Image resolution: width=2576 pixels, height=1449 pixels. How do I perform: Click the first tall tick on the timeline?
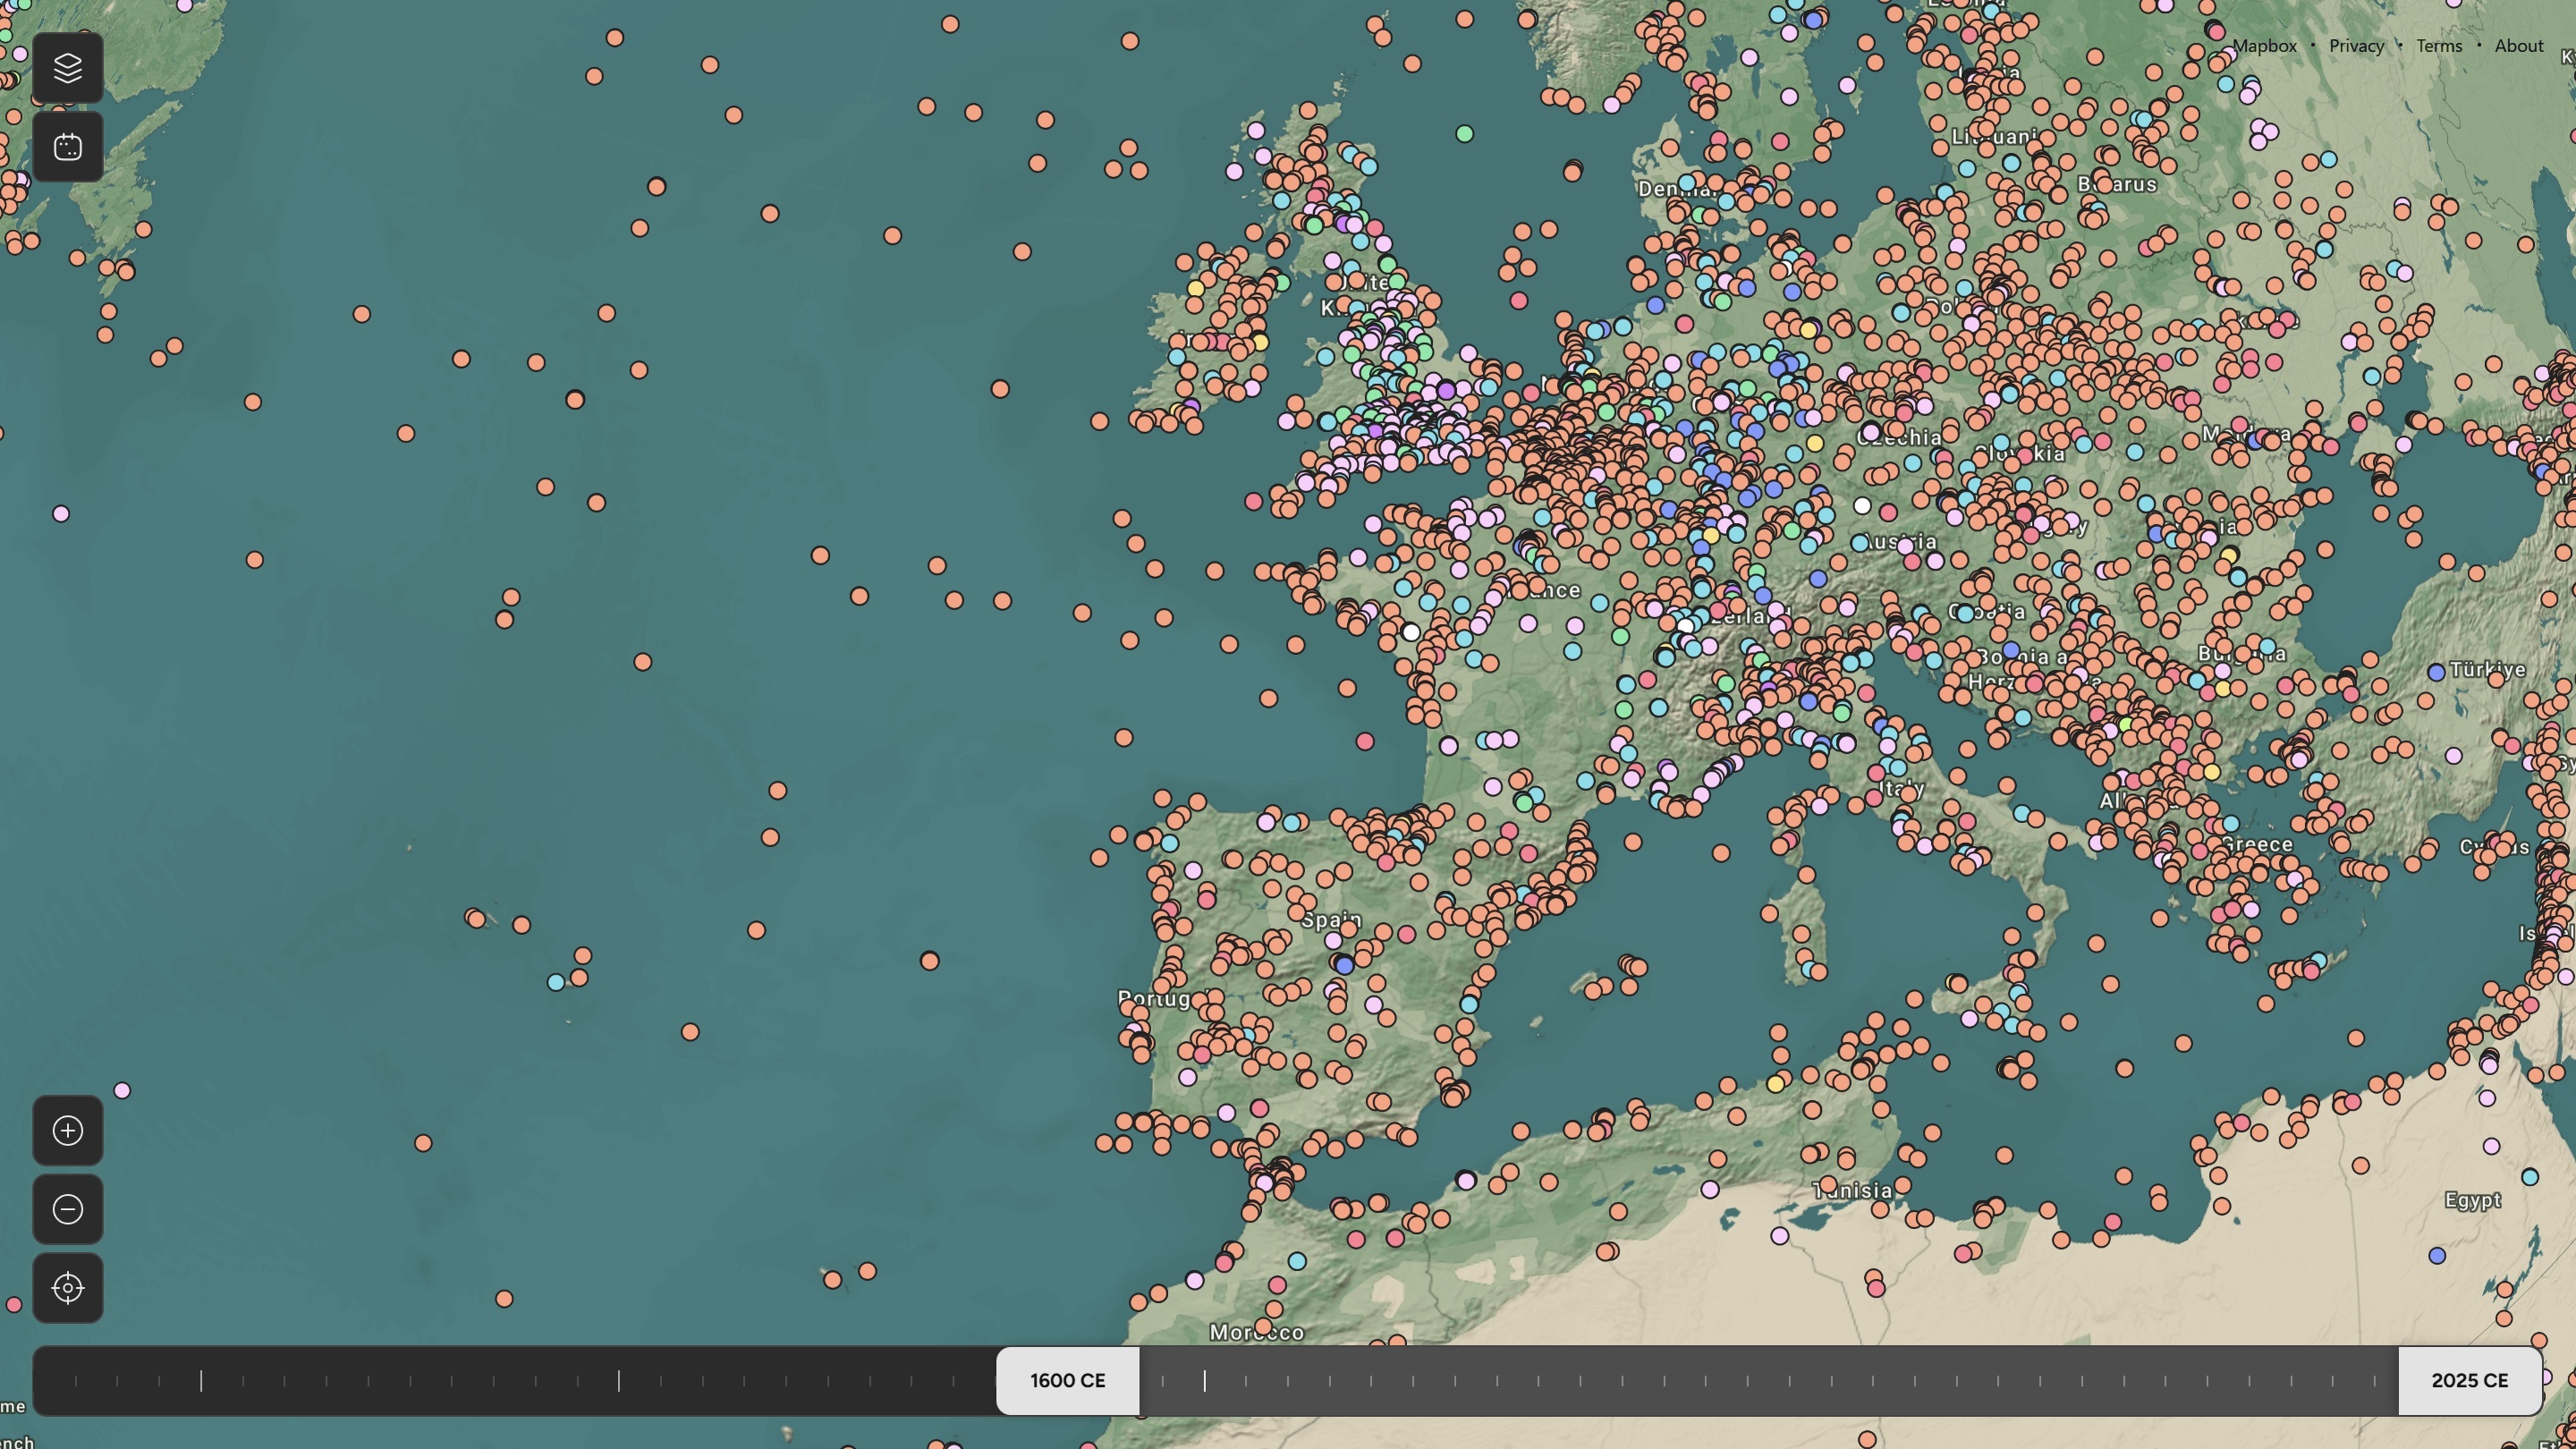201,1380
